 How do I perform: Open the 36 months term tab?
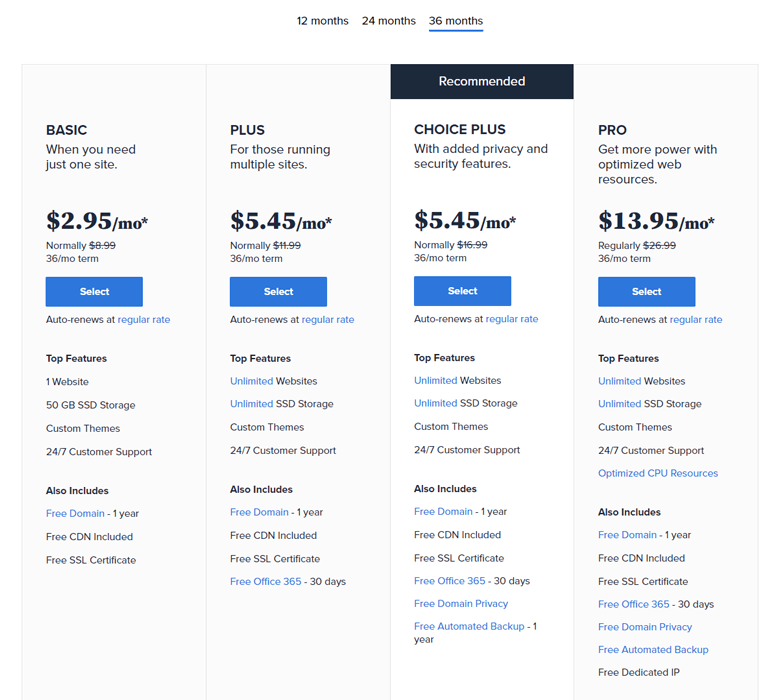(x=456, y=21)
